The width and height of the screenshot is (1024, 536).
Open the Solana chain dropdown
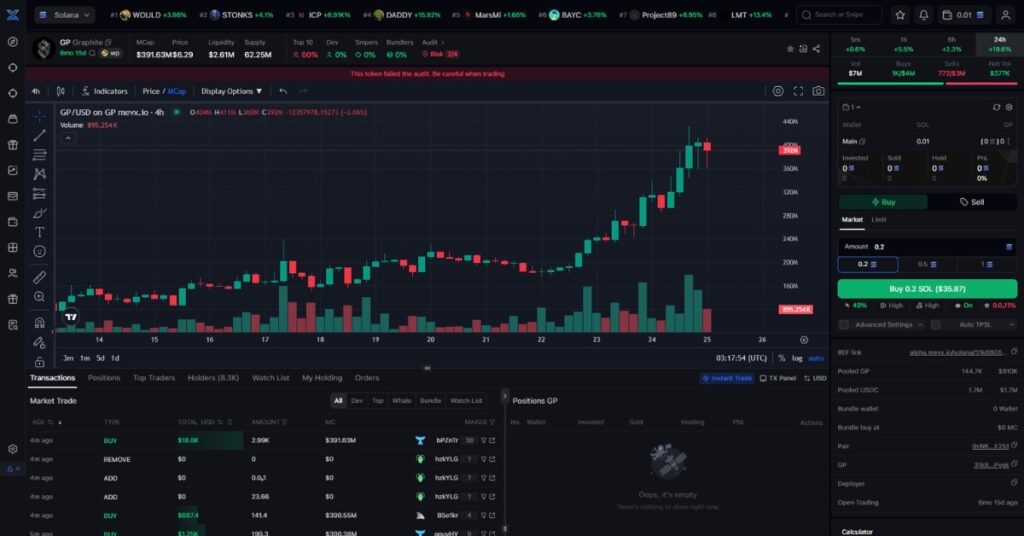(x=64, y=14)
